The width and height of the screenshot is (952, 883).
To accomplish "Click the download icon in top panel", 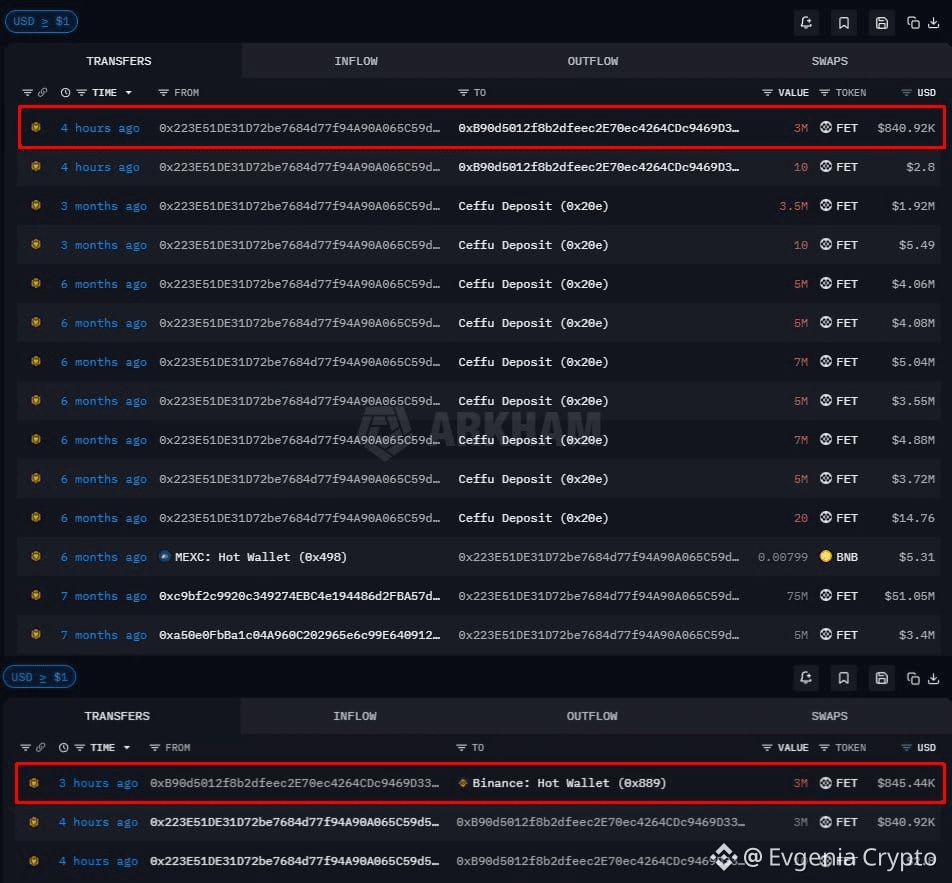I will coord(934,23).
